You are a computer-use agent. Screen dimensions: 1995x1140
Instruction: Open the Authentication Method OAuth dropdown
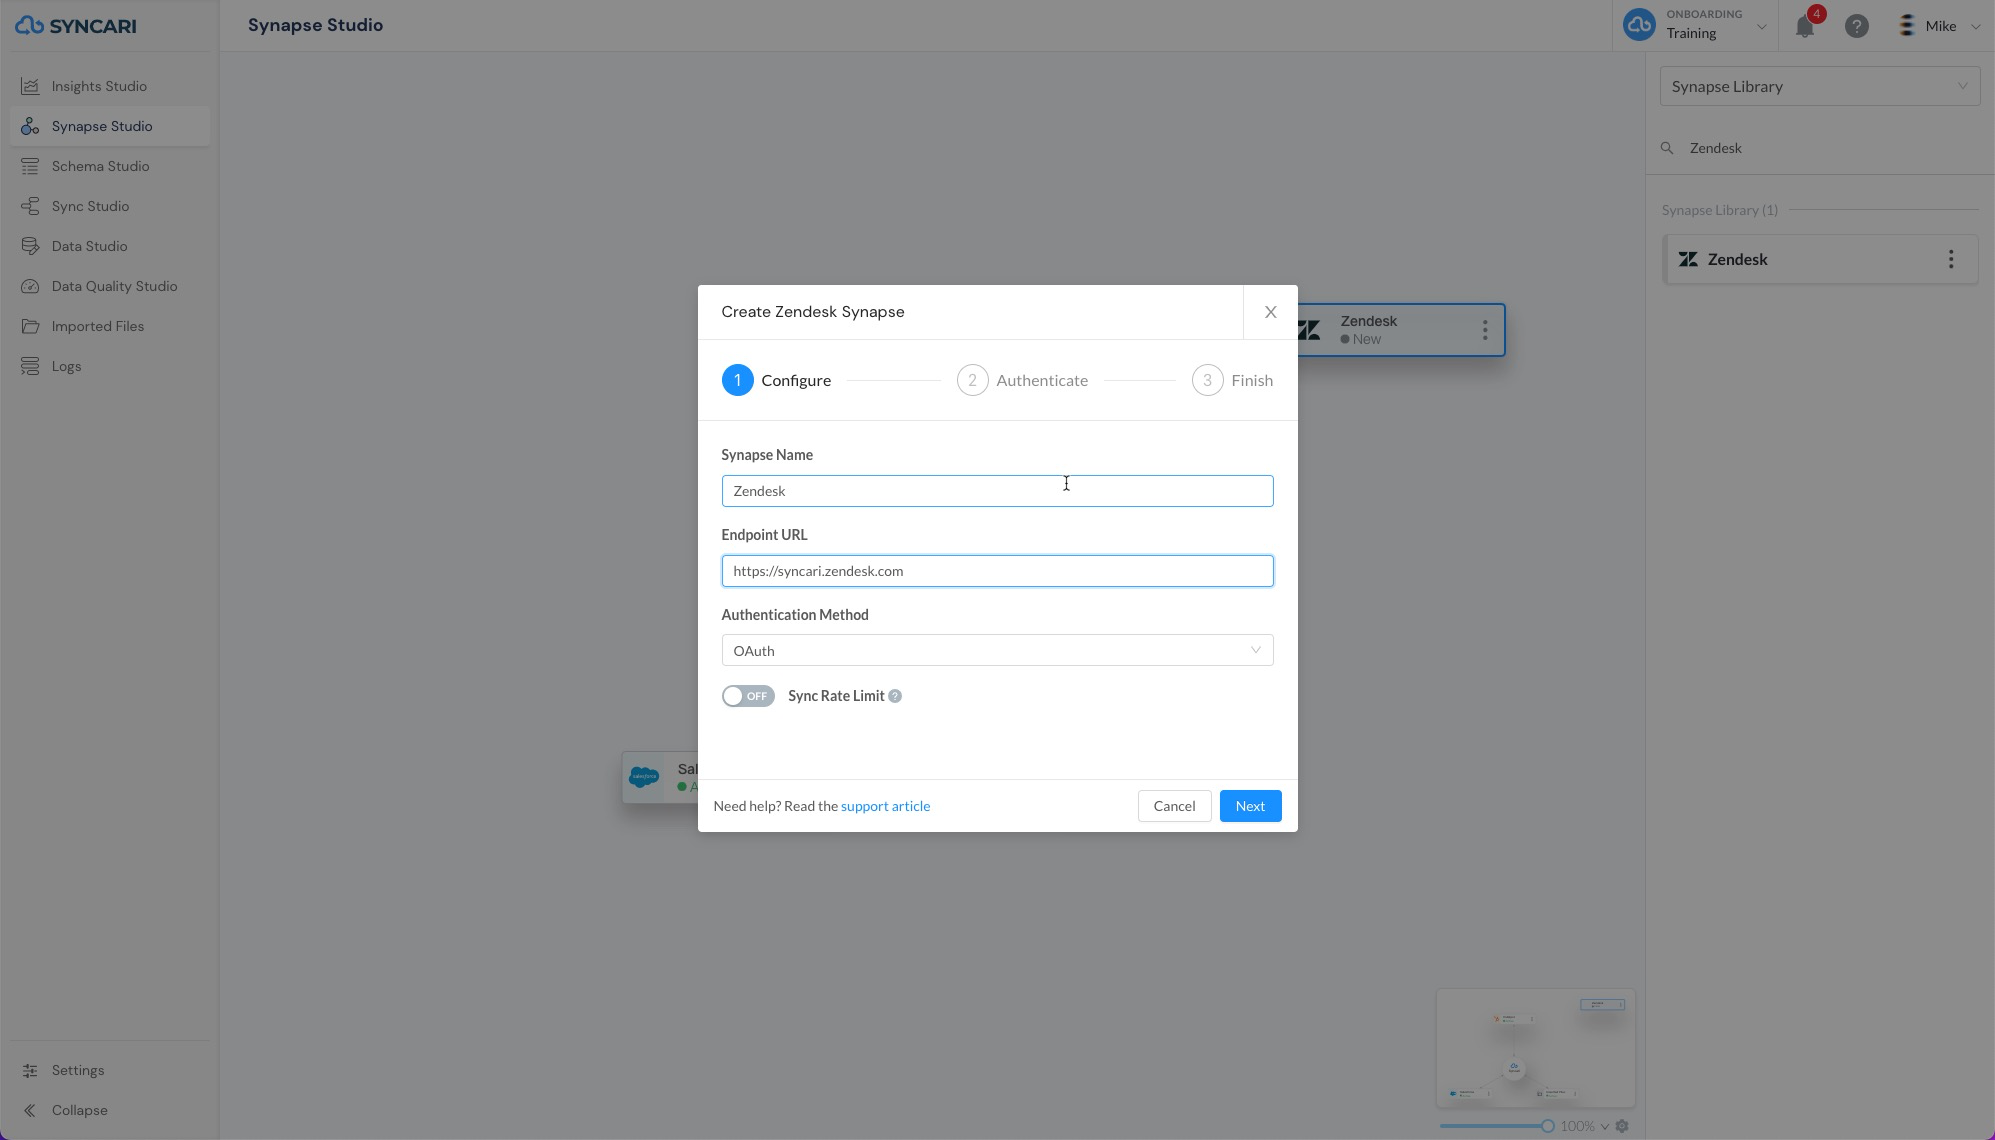[x=997, y=651]
